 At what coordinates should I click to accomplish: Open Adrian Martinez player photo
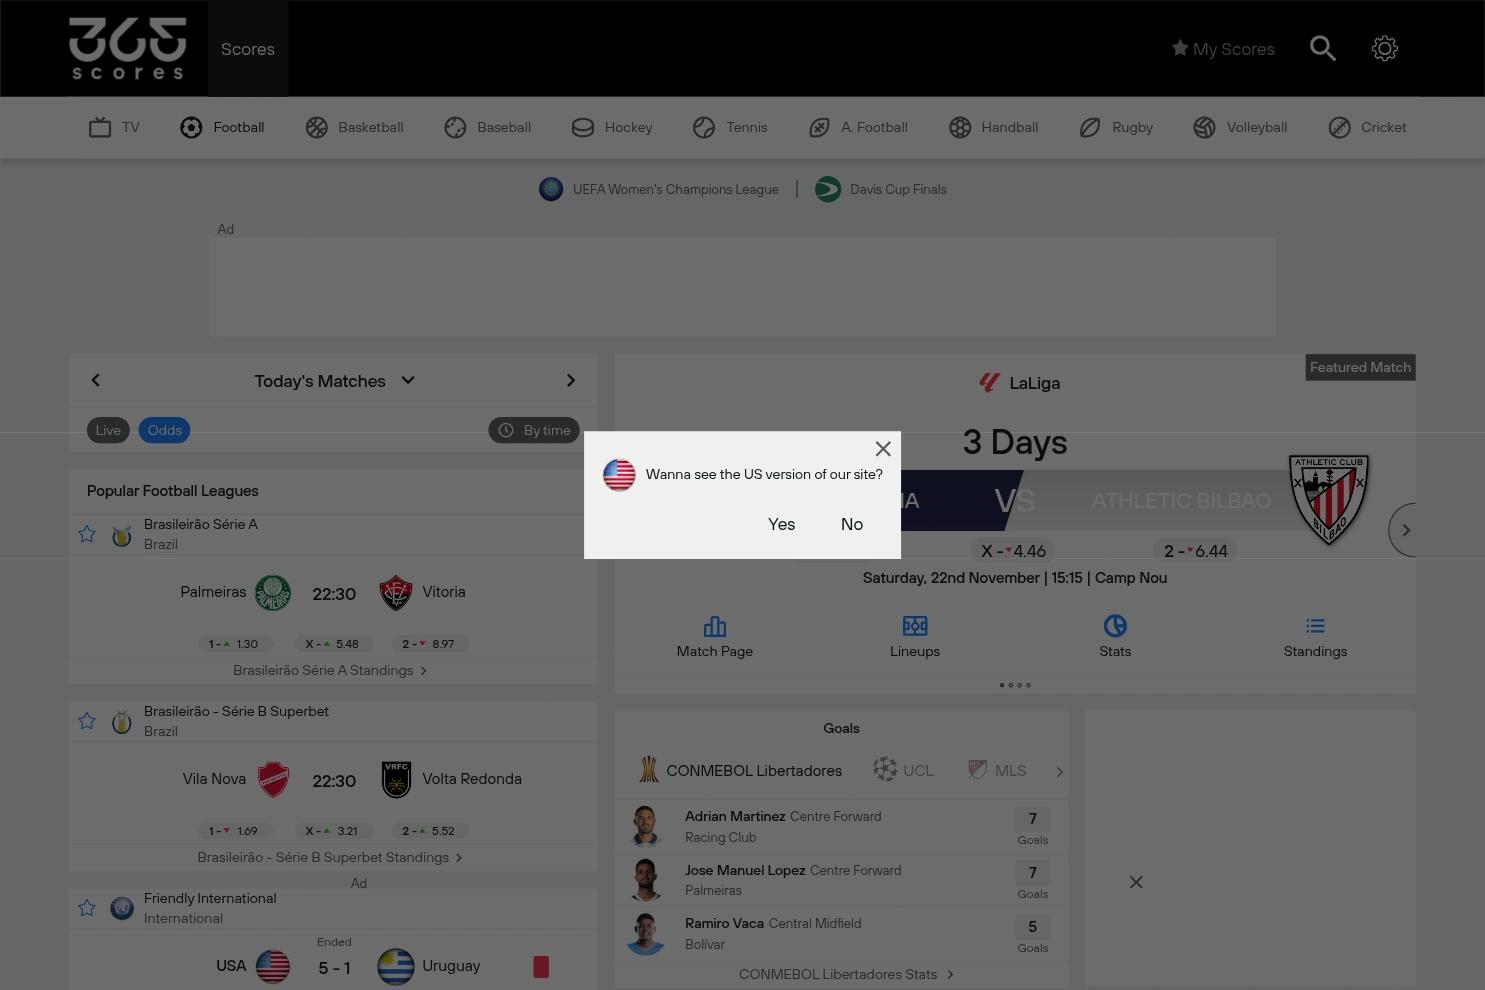point(646,826)
